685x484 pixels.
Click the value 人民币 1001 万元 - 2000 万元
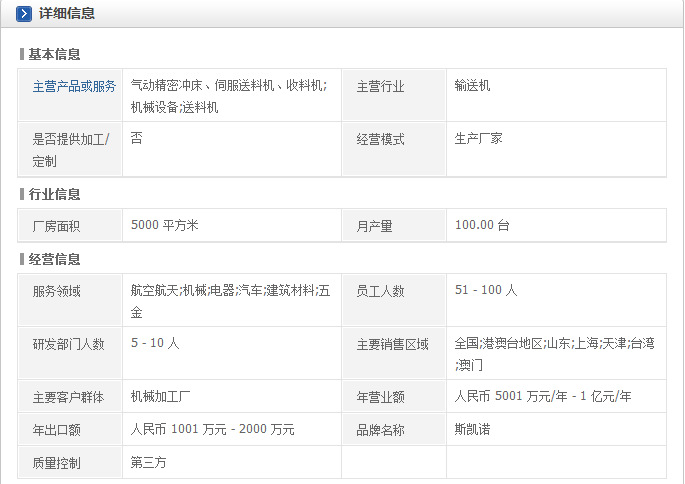213,429
